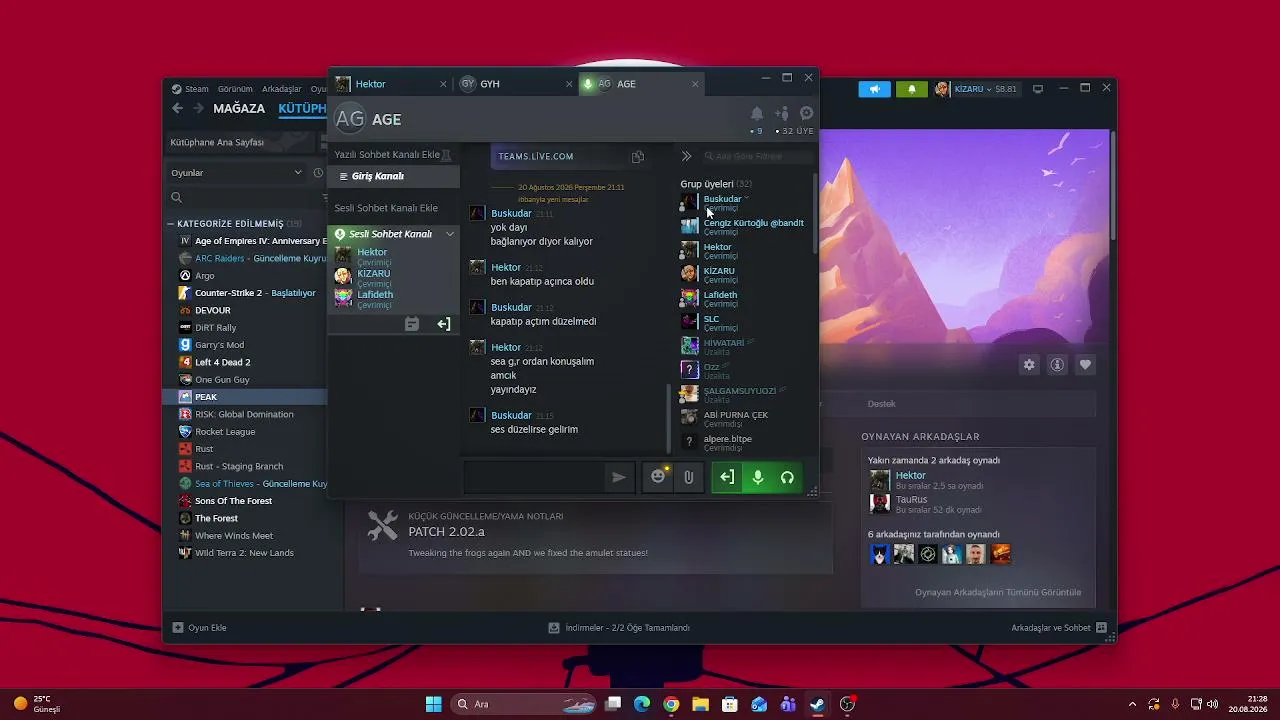1280x720 pixels.
Task: Click the library search magnifier field
Action: [x=246, y=198]
